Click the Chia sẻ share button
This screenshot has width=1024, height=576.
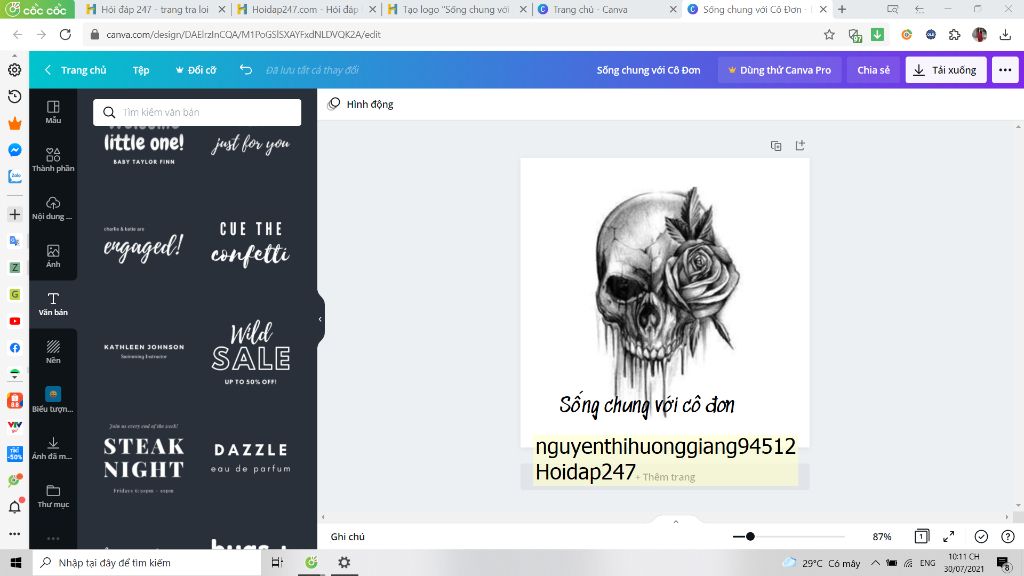pos(873,70)
